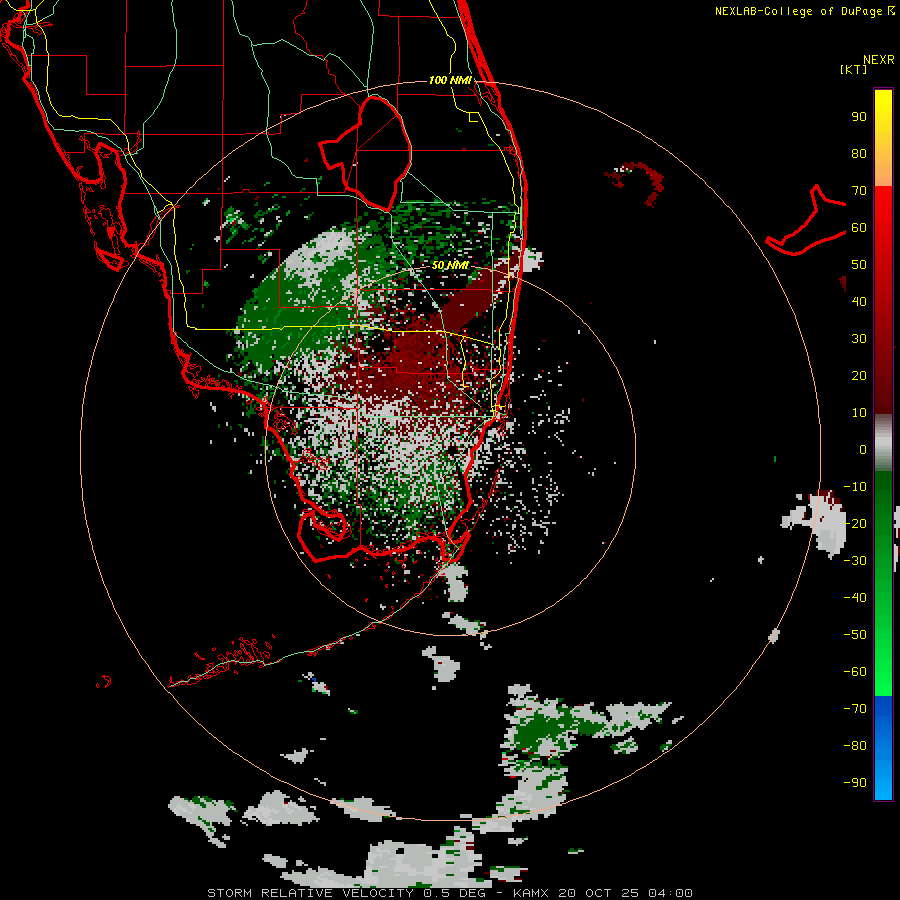The height and width of the screenshot is (900, 900).
Task: Click the 30 value on velocity scale
Action: click(859, 339)
